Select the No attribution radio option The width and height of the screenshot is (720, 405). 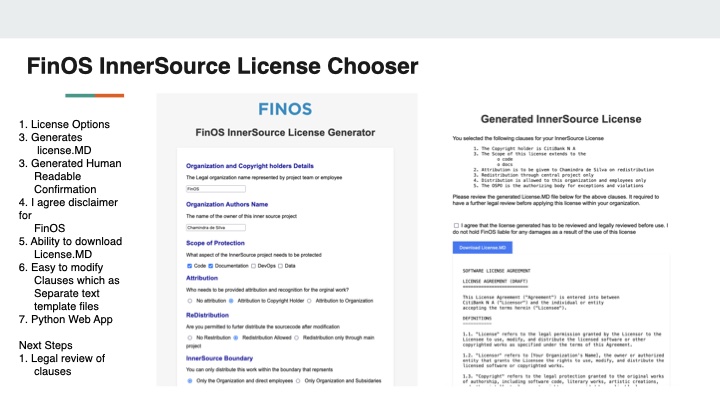pyautogui.click(x=190, y=301)
